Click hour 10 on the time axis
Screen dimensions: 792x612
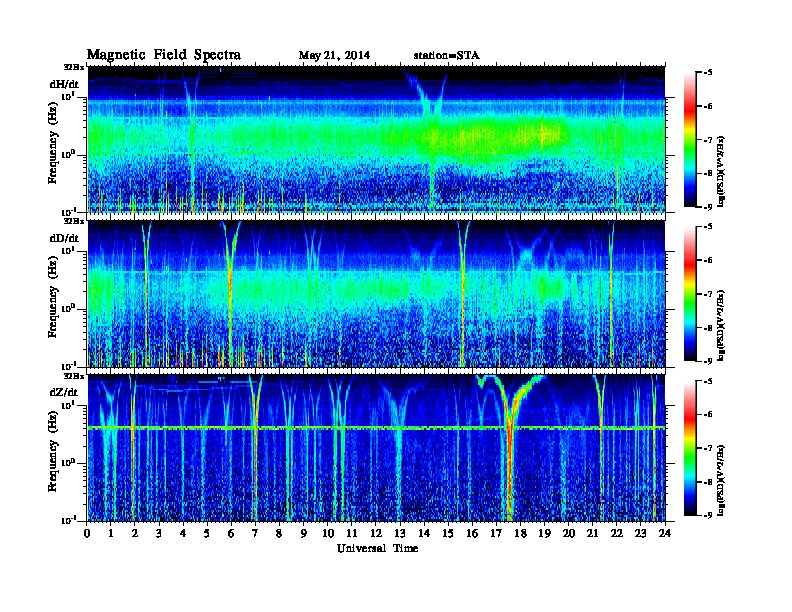click(328, 533)
